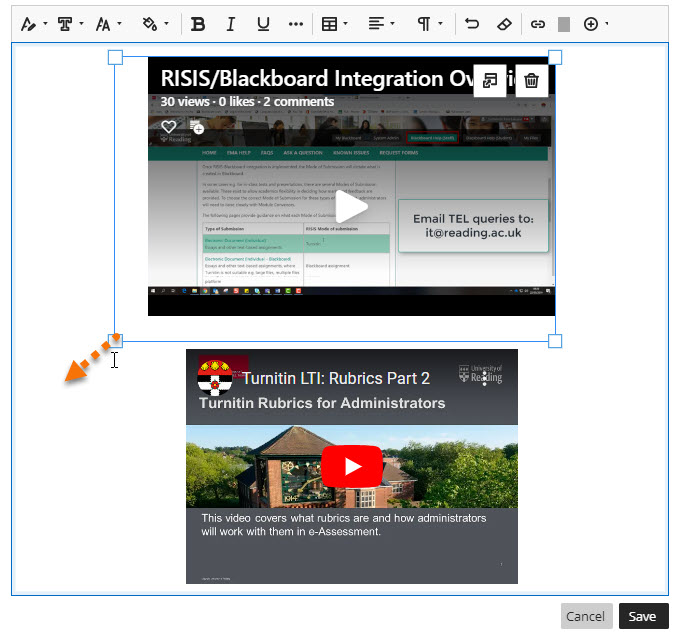680x634 pixels.
Task: Play the Turnitin Rubrics YouTube video
Action: [x=352, y=467]
